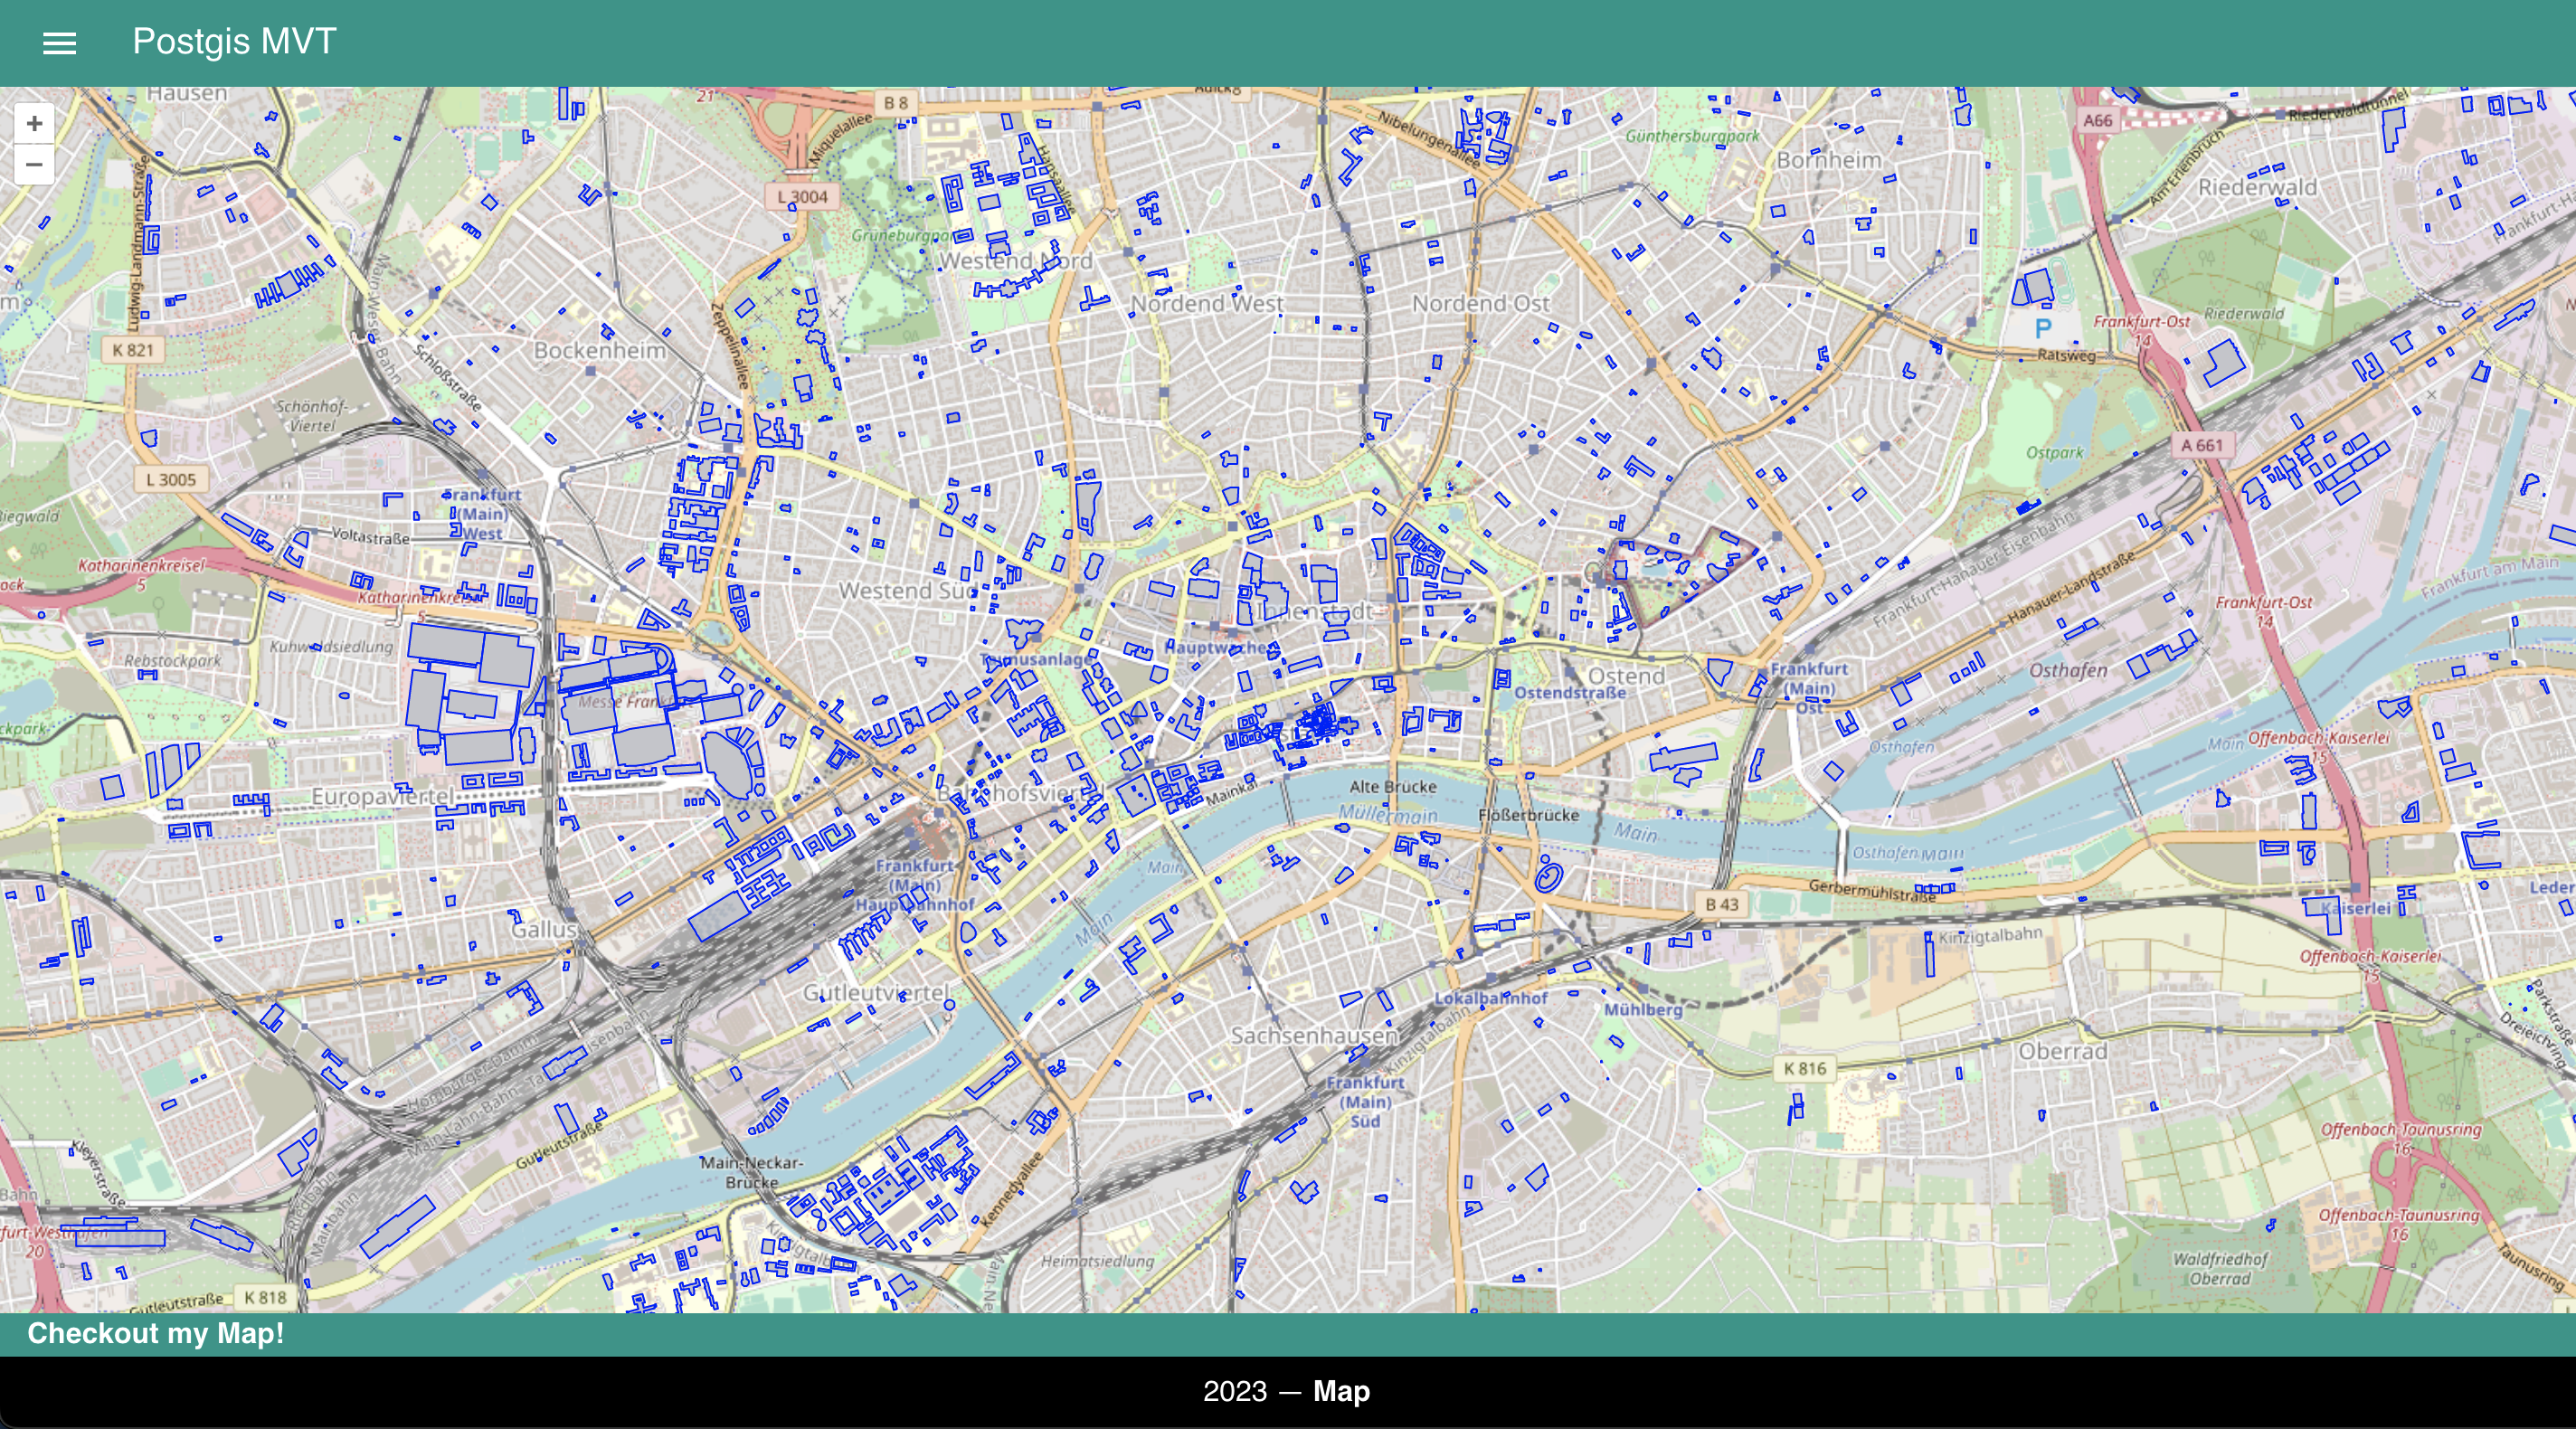
Task: Click the K 816 road shield
Action: point(1804,1068)
